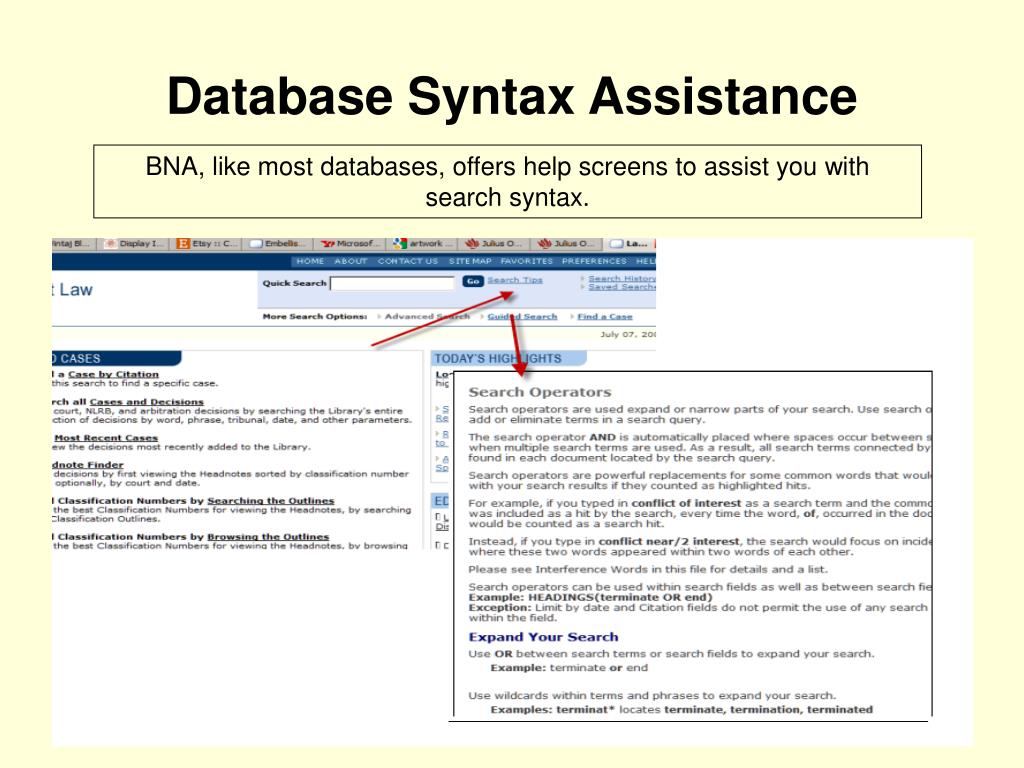
Task: Open the Julius O... tab beside La... tab
Action: 566,244
